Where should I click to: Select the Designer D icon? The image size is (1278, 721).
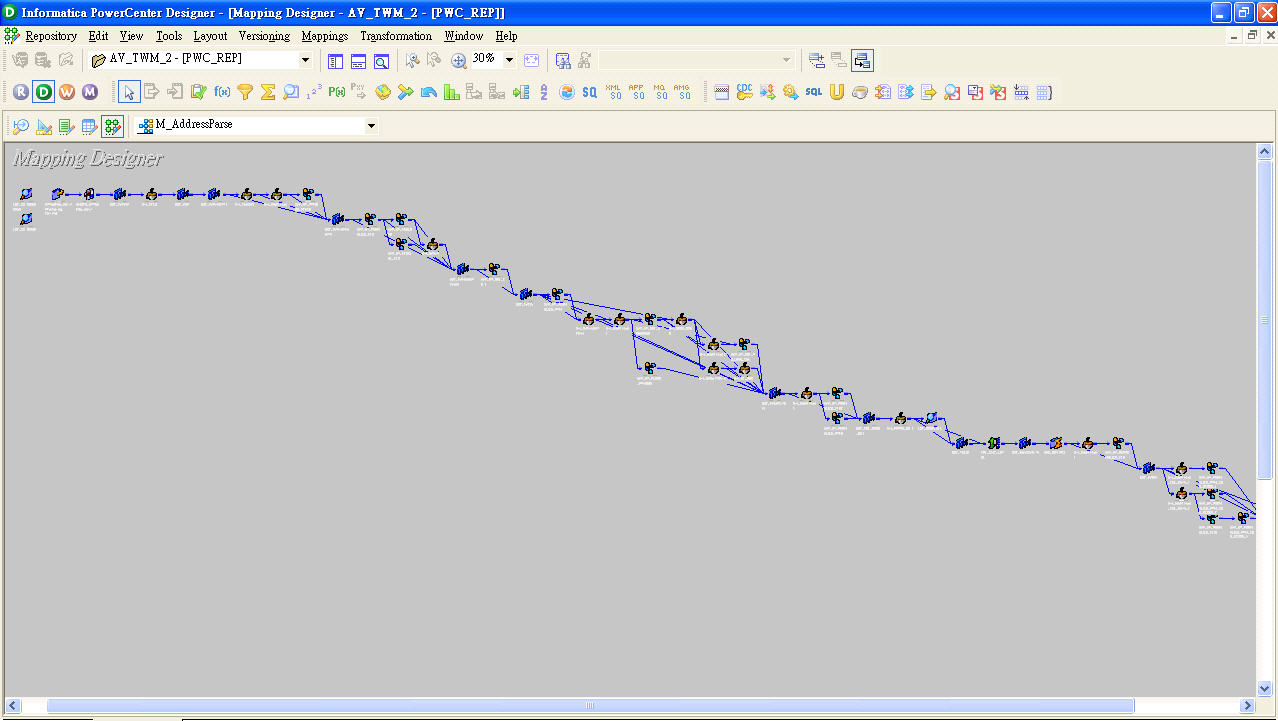[x=44, y=92]
